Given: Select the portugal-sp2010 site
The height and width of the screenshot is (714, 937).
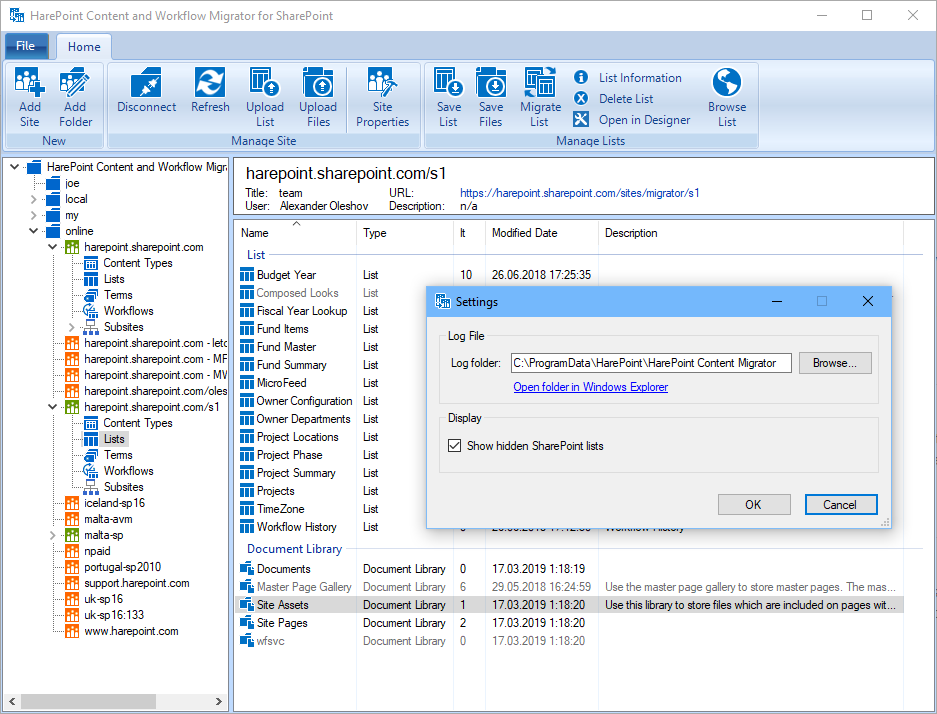Looking at the screenshot, I should click(123, 567).
